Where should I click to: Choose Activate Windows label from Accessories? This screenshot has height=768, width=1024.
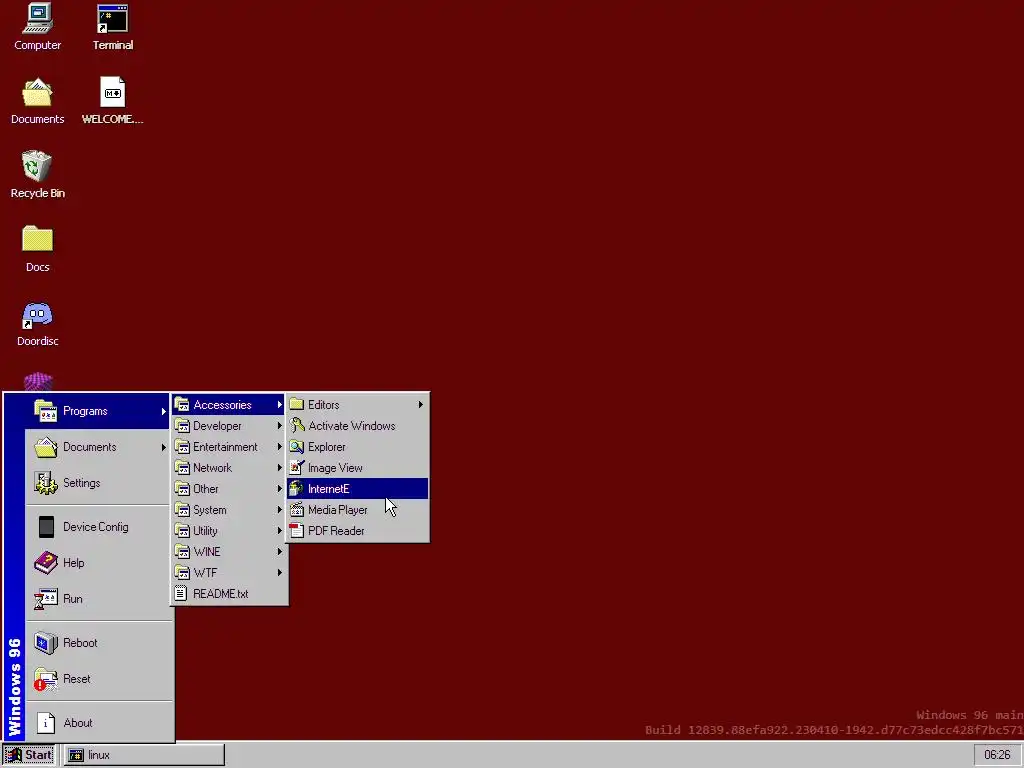tap(351, 426)
